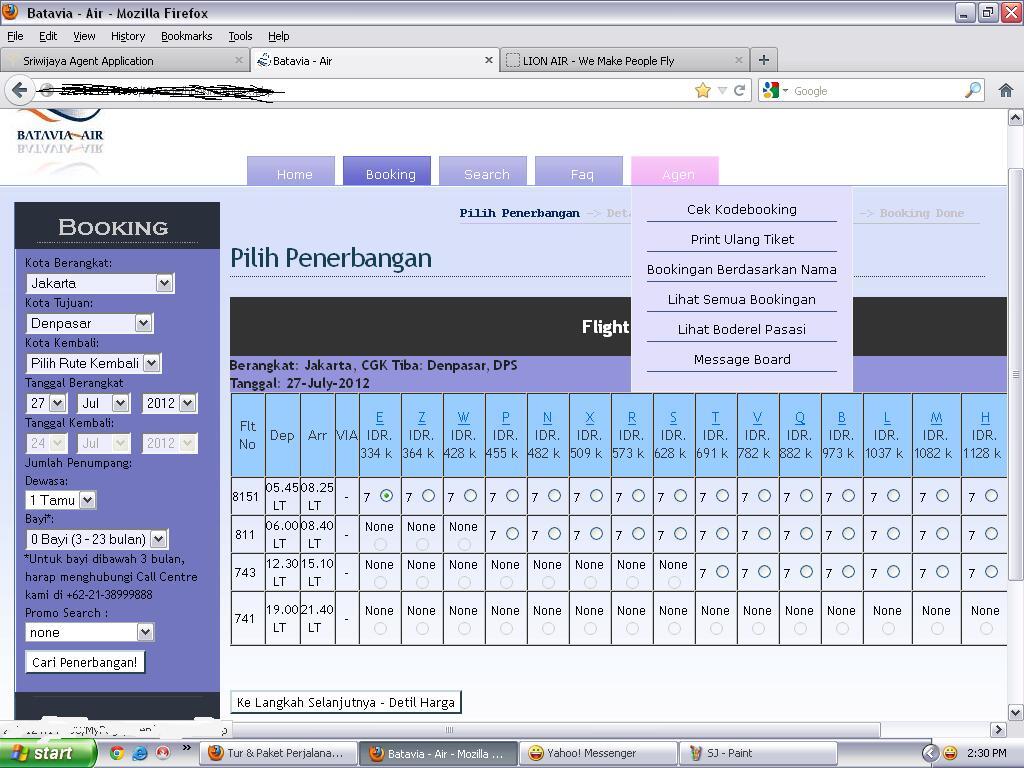Click the vertical scrollbar down arrow
This screenshot has height=768, width=1024.
1016,712
